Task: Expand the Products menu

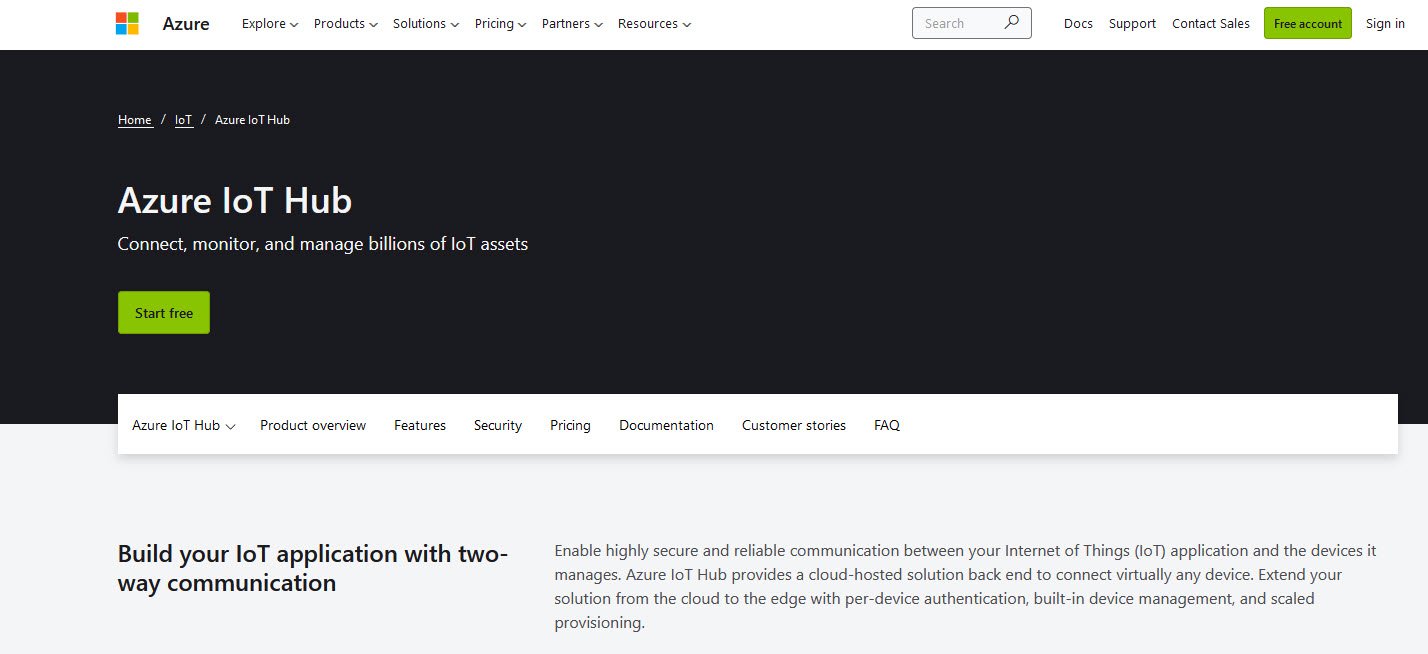Action: pyautogui.click(x=346, y=23)
